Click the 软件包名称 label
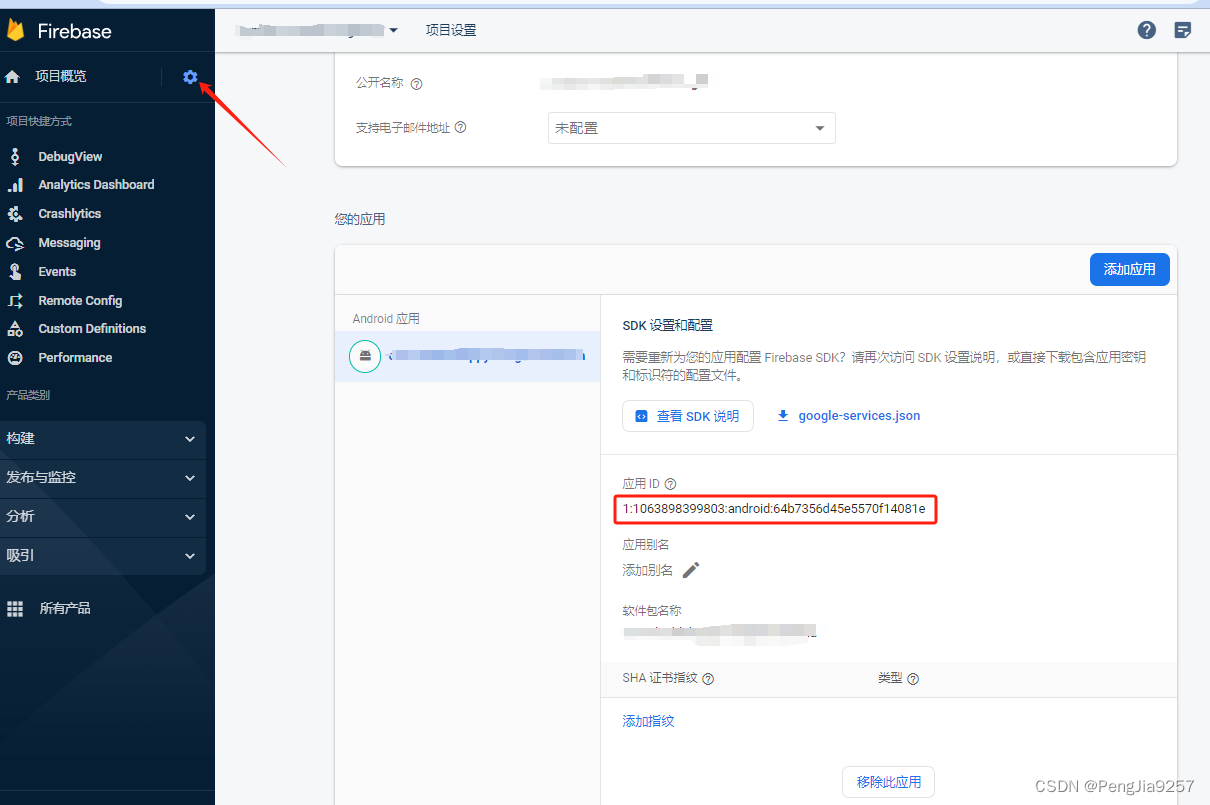The height and width of the screenshot is (805, 1210). pyautogui.click(x=652, y=611)
